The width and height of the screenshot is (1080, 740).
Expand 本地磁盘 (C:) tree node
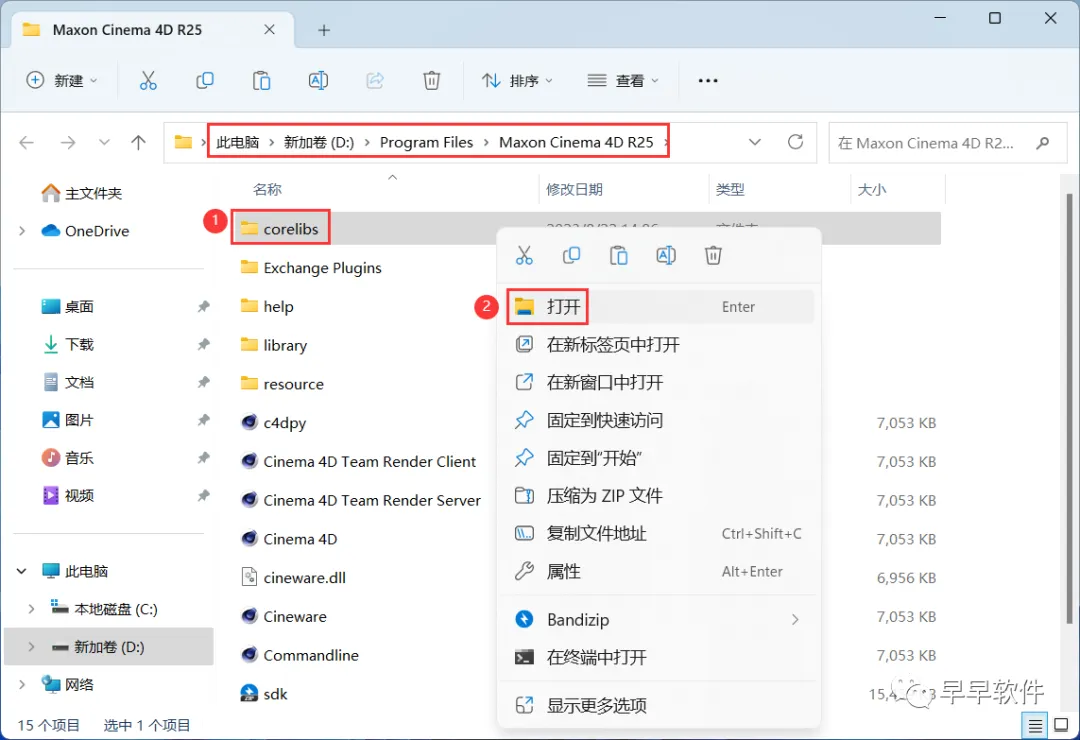[x=31, y=609]
